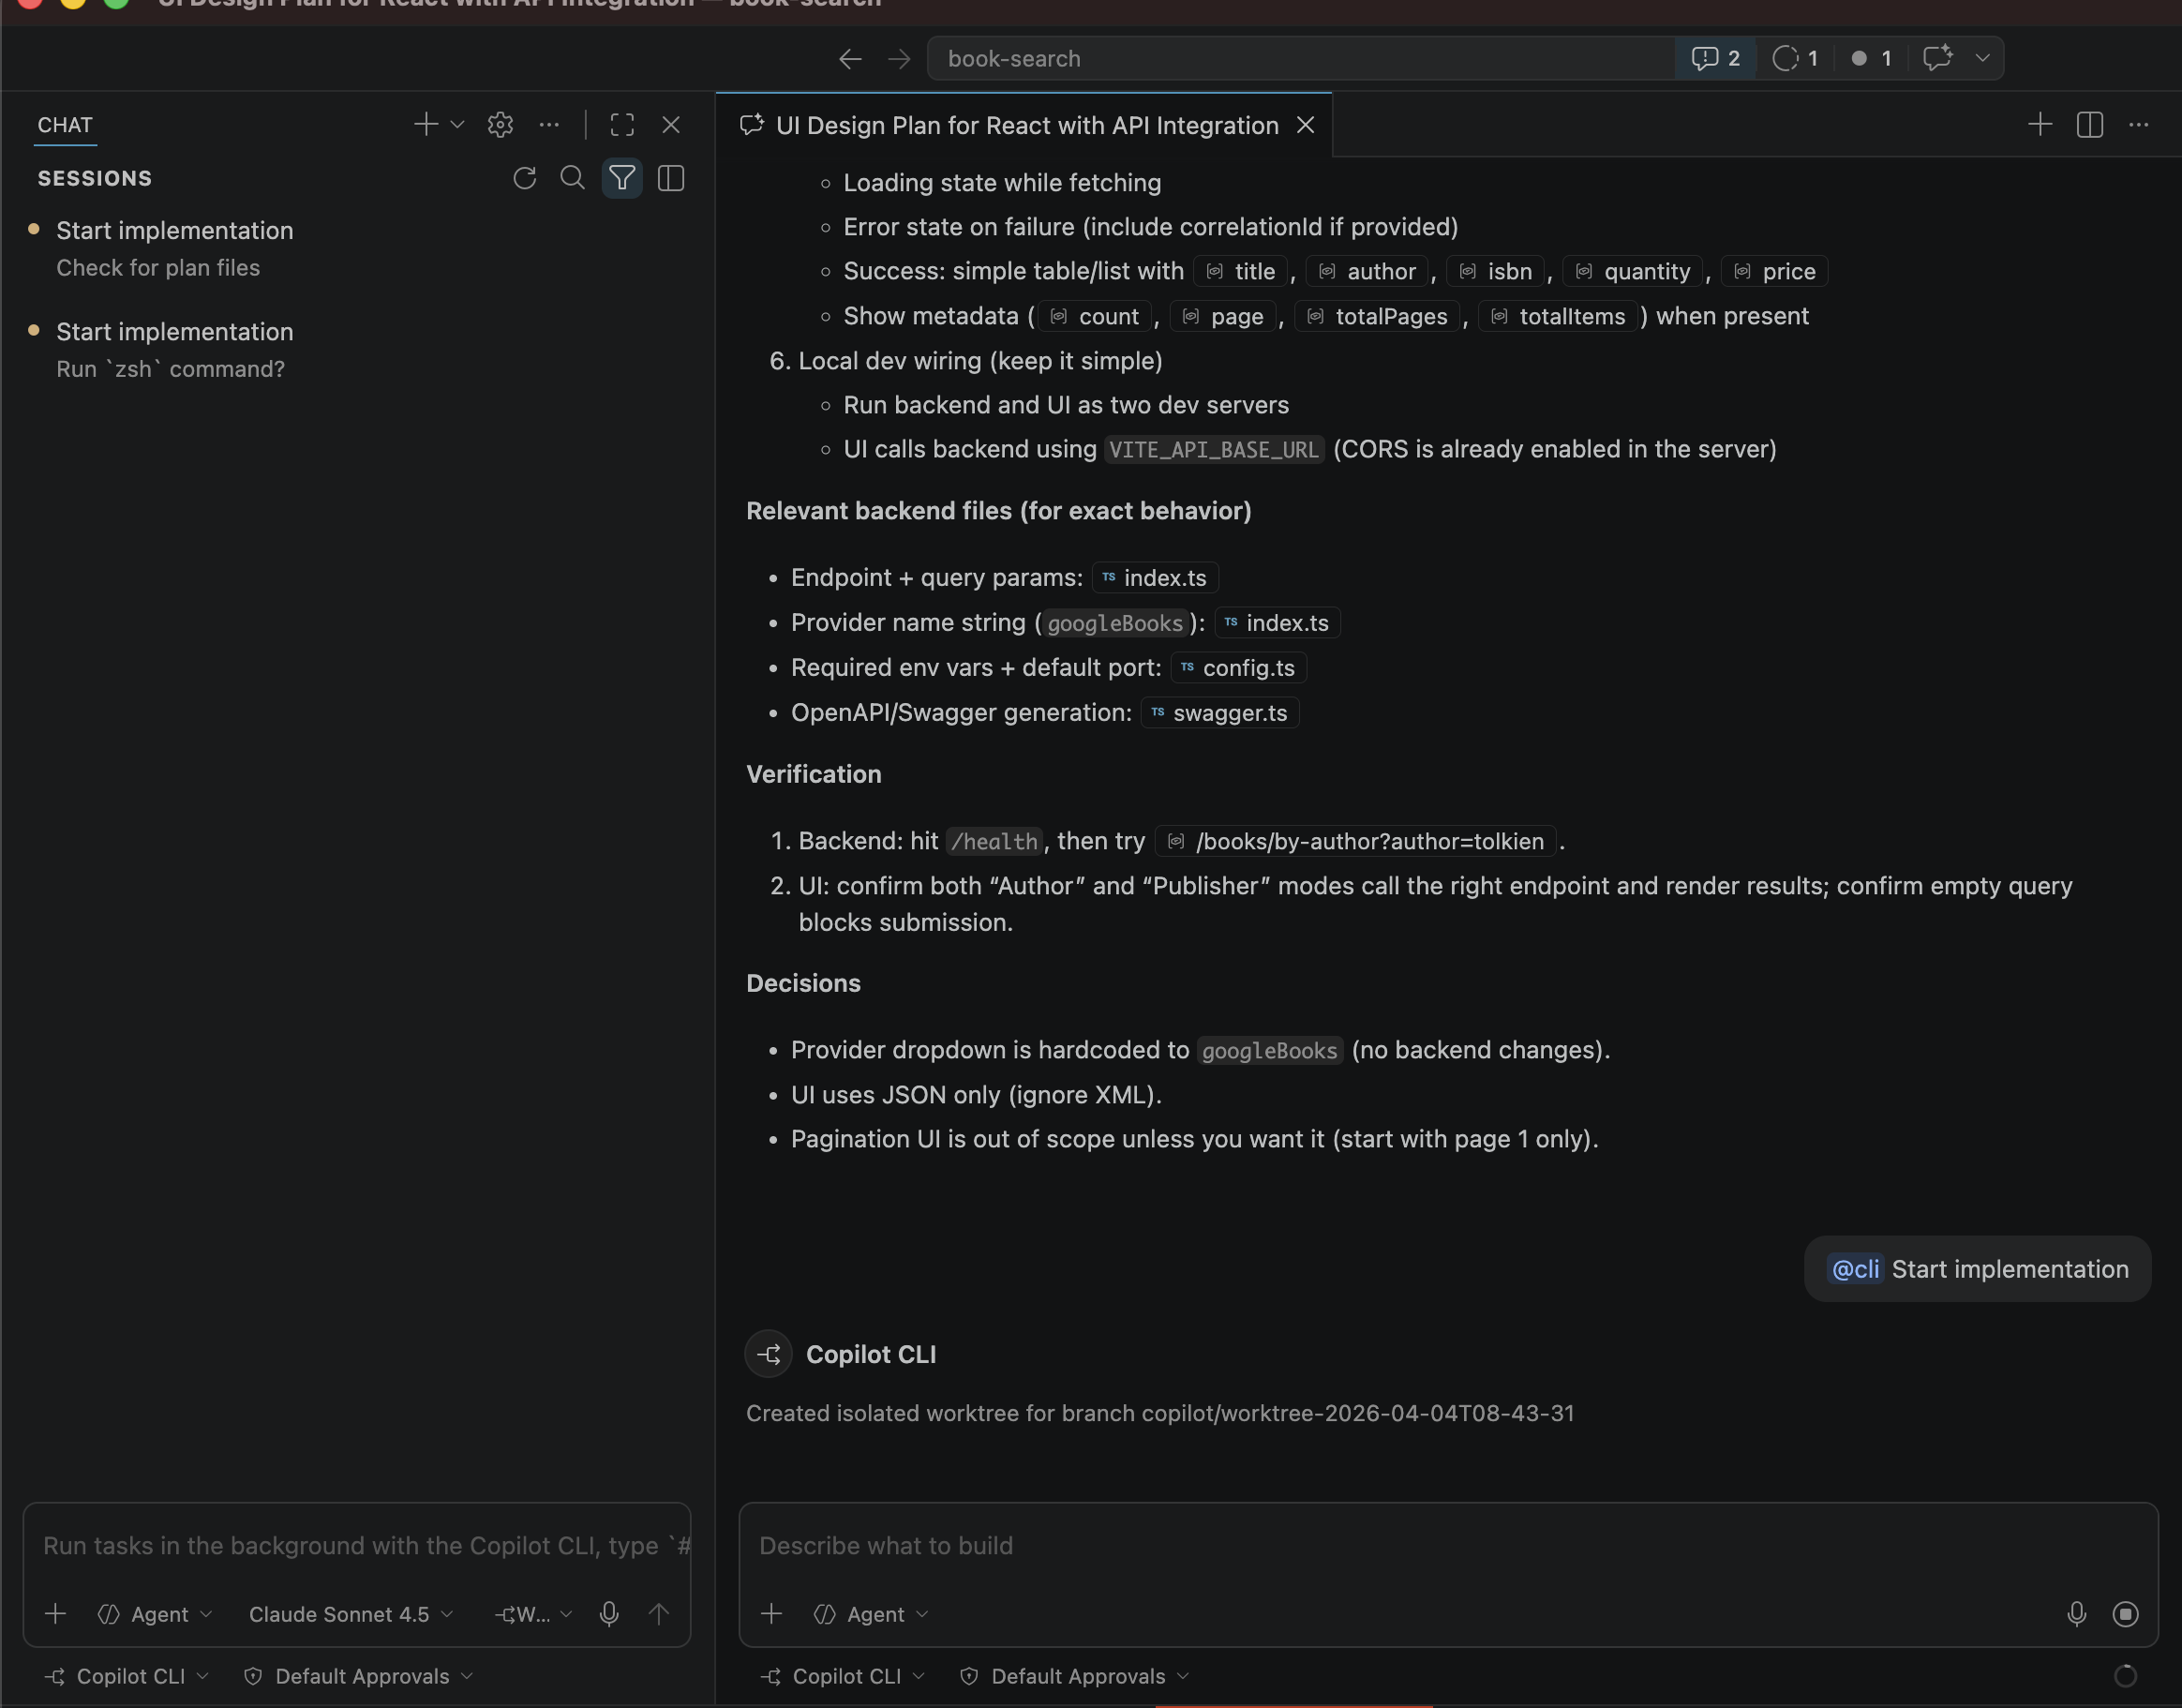
Task: Open index.ts link for Endpoint query params
Action: pos(1155,578)
